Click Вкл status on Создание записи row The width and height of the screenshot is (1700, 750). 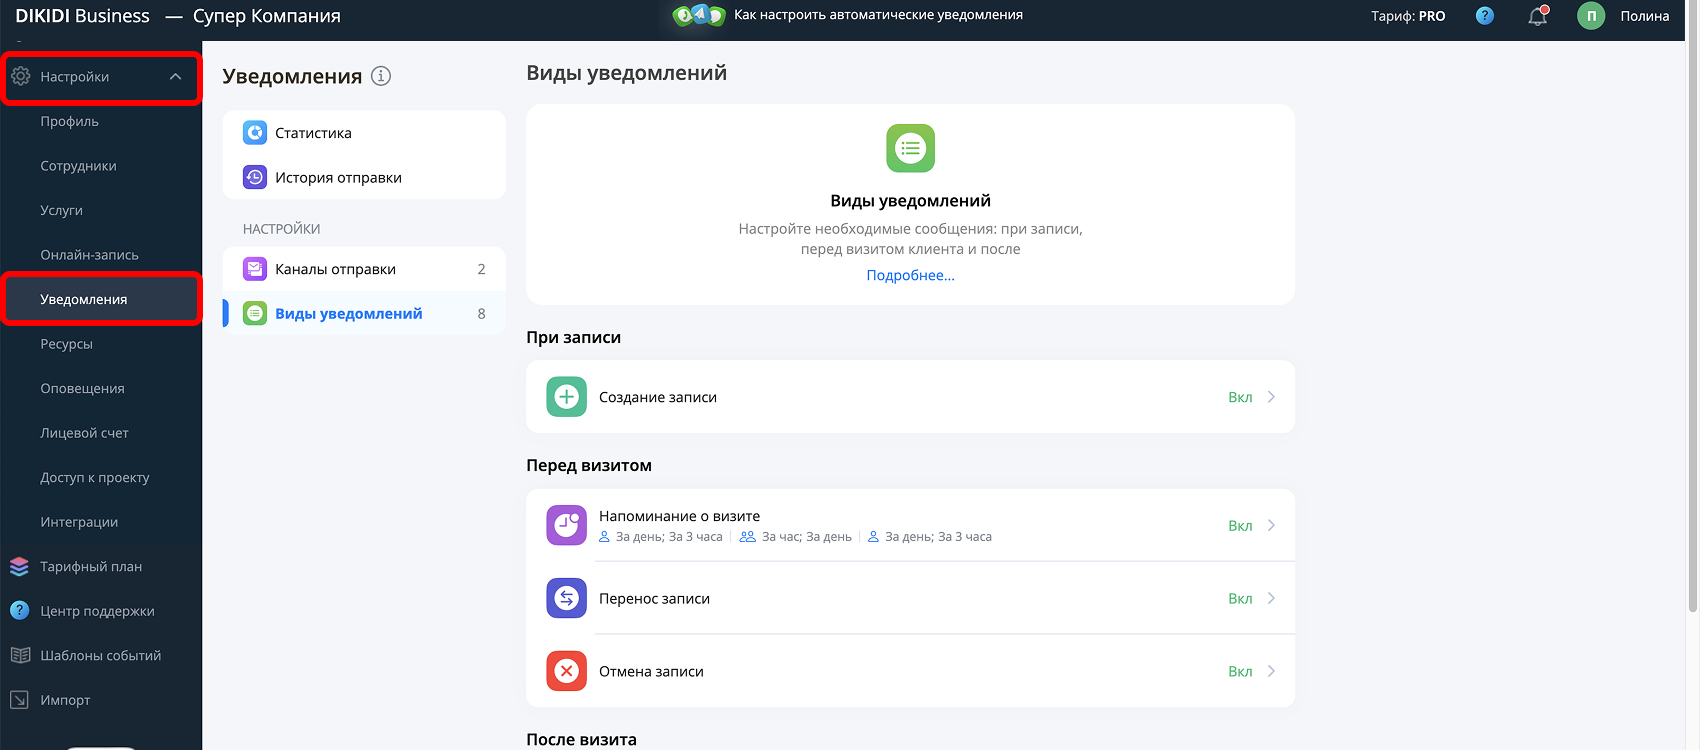pos(1240,397)
